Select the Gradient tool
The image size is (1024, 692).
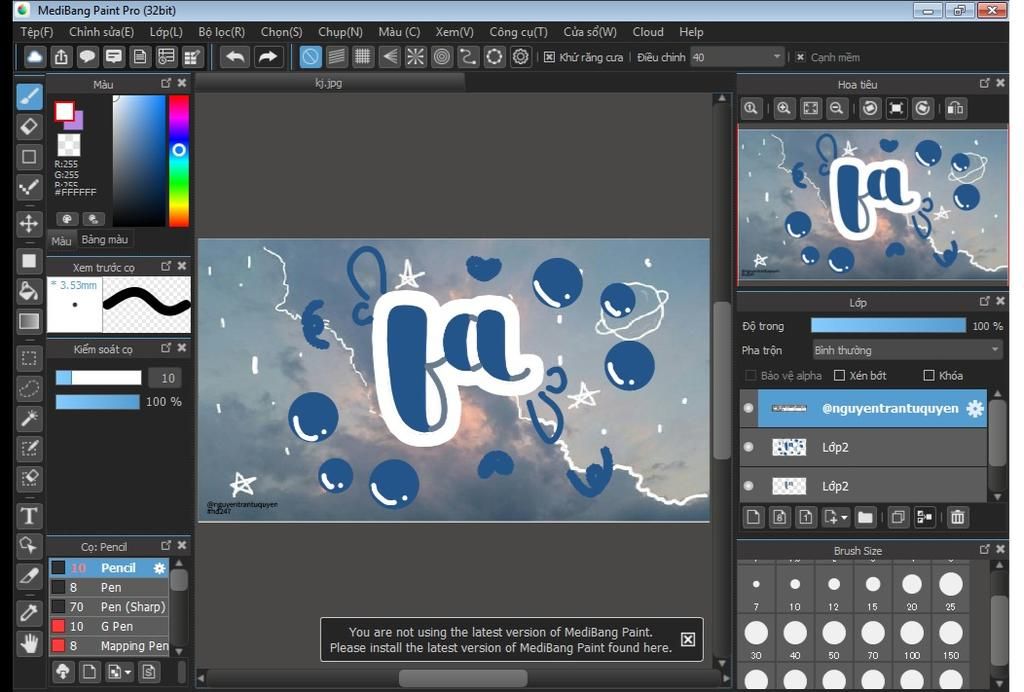pos(29,321)
